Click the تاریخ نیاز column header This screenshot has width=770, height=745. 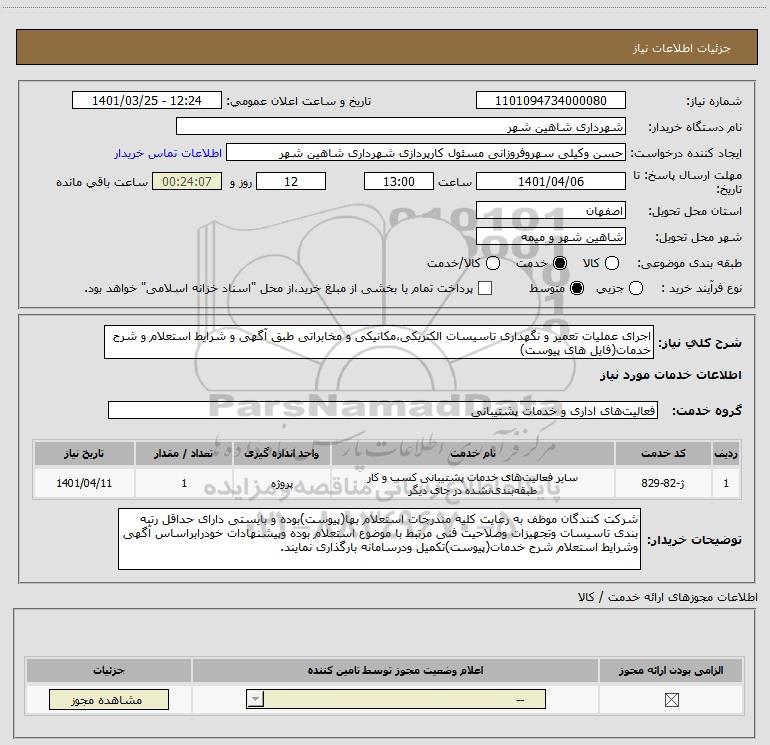click(84, 453)
